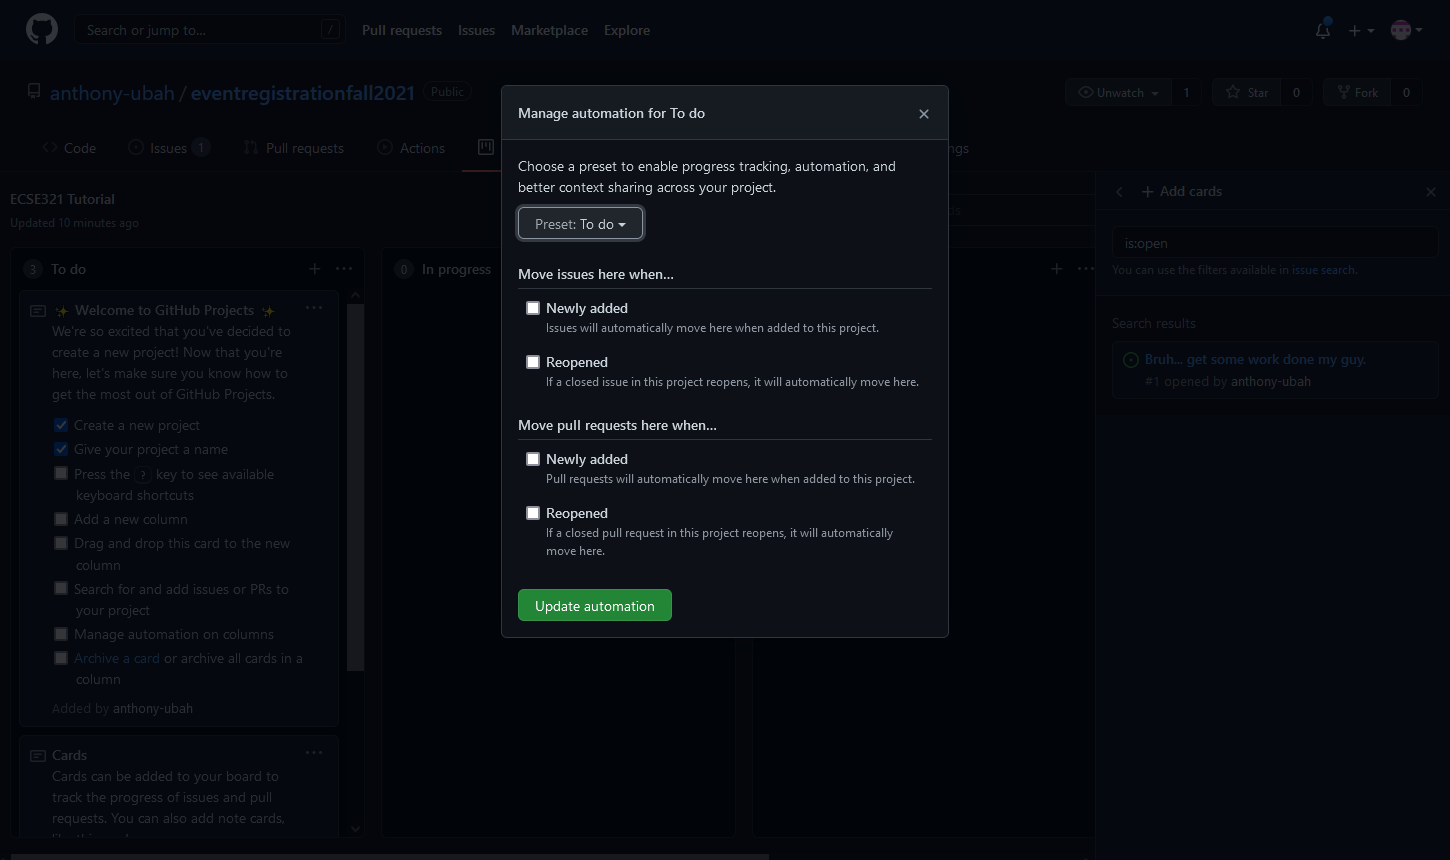Expand the Unwatch dropdown
The height and width of the screenshot is (860, 1450).
[x=1118, y=93]
